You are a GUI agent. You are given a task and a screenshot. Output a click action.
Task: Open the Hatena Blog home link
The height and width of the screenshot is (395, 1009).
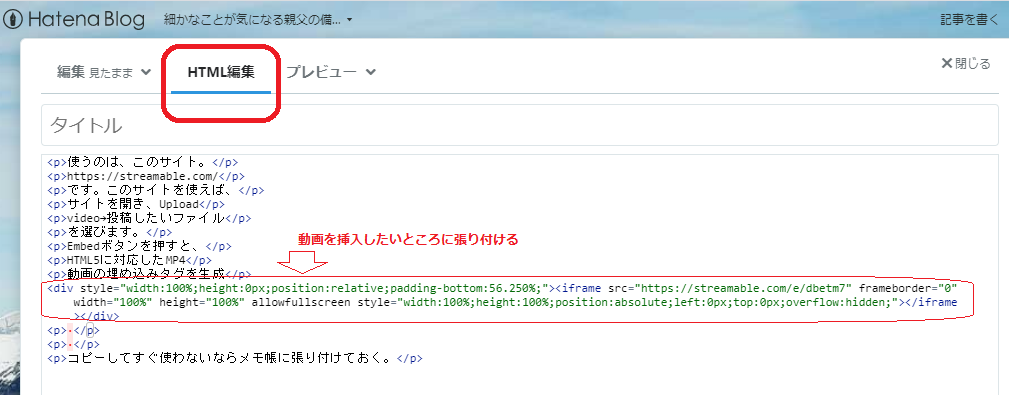[x=74, y=19]
